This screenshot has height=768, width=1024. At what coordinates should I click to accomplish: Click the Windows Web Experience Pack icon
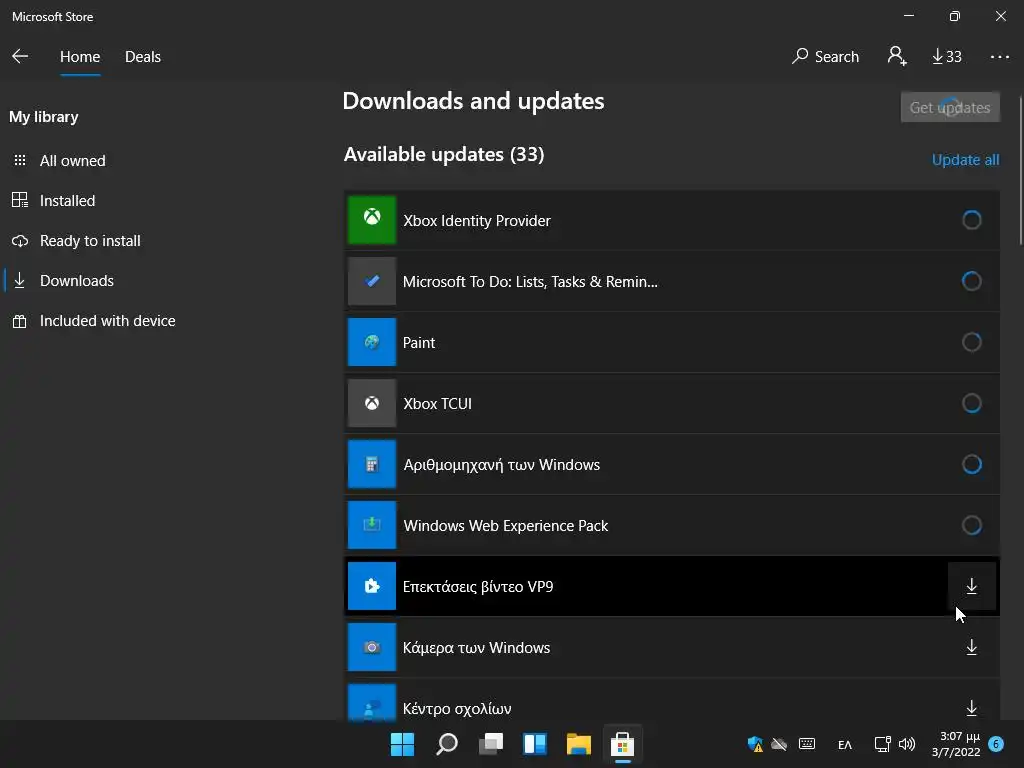click(x=372, y=525)
